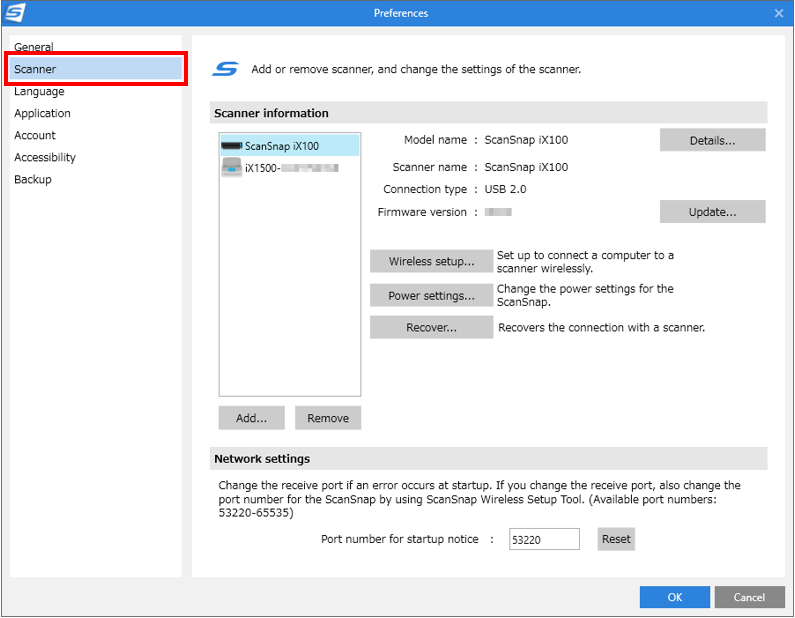Open Wireless setup
The width and height of the screenshot is (795, 618).
point(431,262)
